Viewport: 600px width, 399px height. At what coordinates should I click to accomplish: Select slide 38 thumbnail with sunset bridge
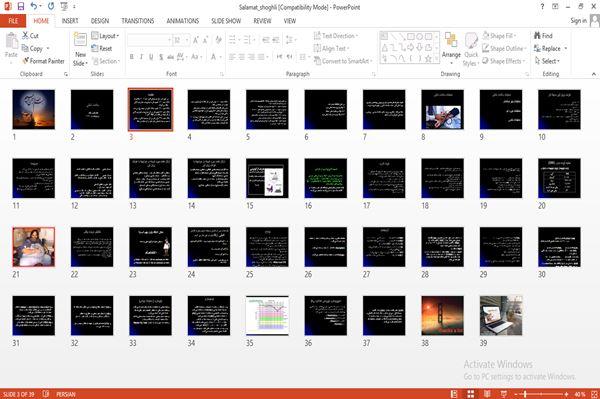click(x=442, y=316)
